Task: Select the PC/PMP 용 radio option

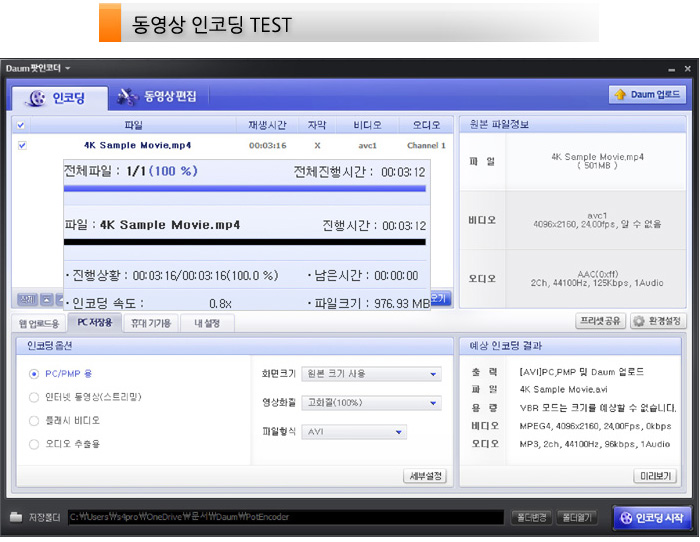Action: [36, 374]
